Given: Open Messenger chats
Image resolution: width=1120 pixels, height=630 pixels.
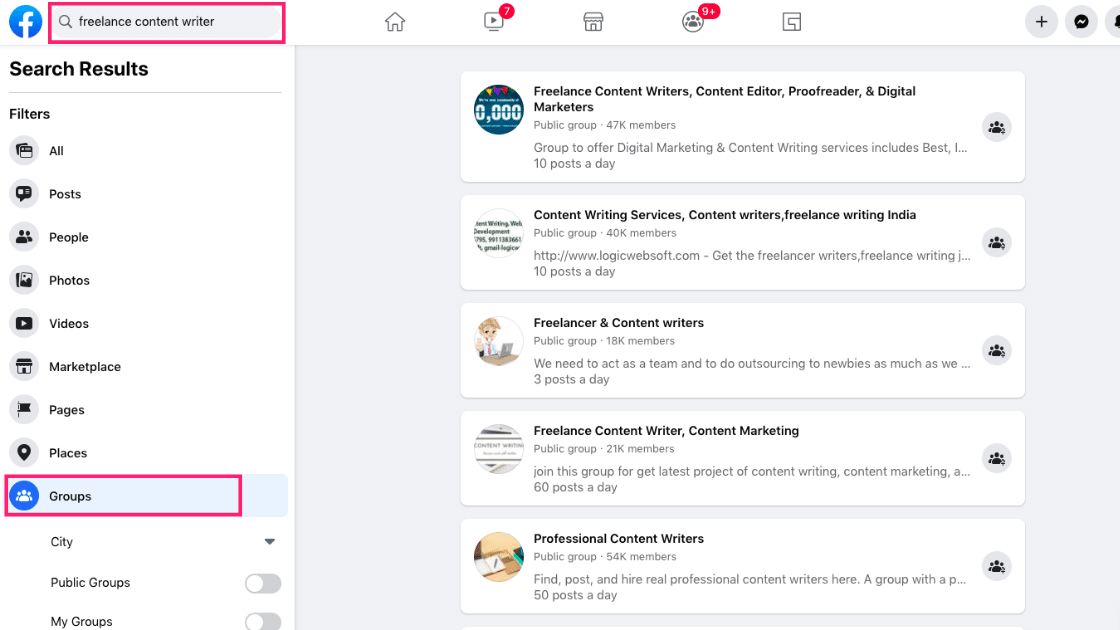Looking at the screenshot, I should coord(1081,21).
